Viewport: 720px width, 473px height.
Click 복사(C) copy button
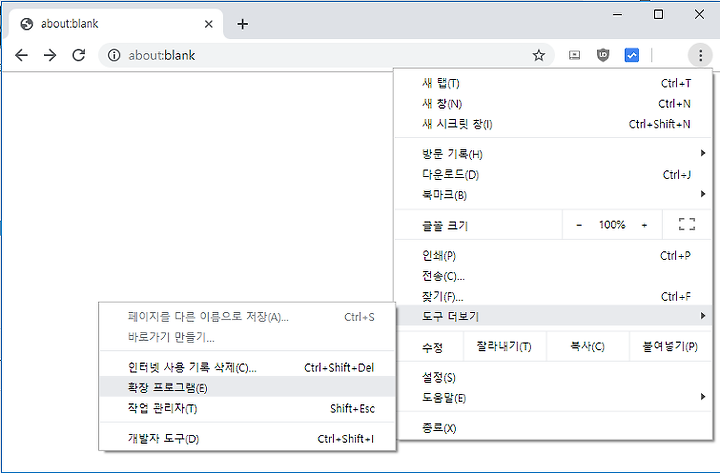coord(587,346)
